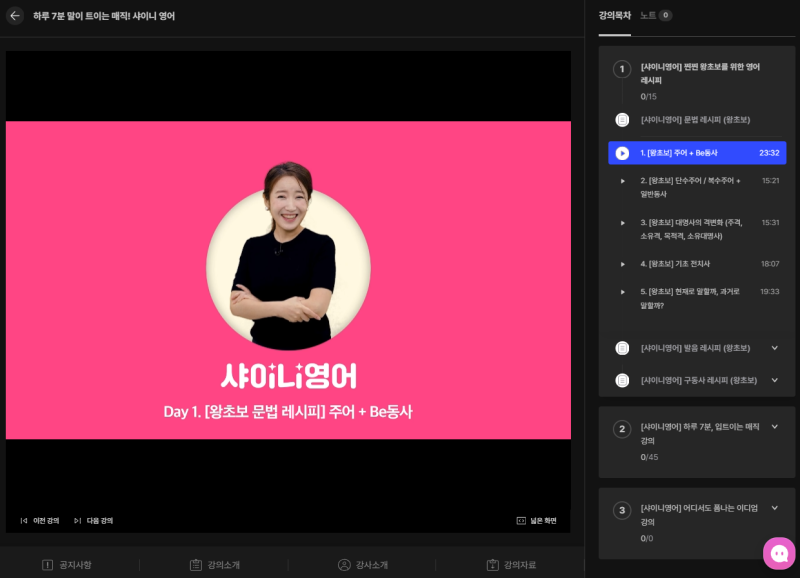Click 발음 레시피 (왕초보) document icon
800x578 pixels.
click(622, 348)
